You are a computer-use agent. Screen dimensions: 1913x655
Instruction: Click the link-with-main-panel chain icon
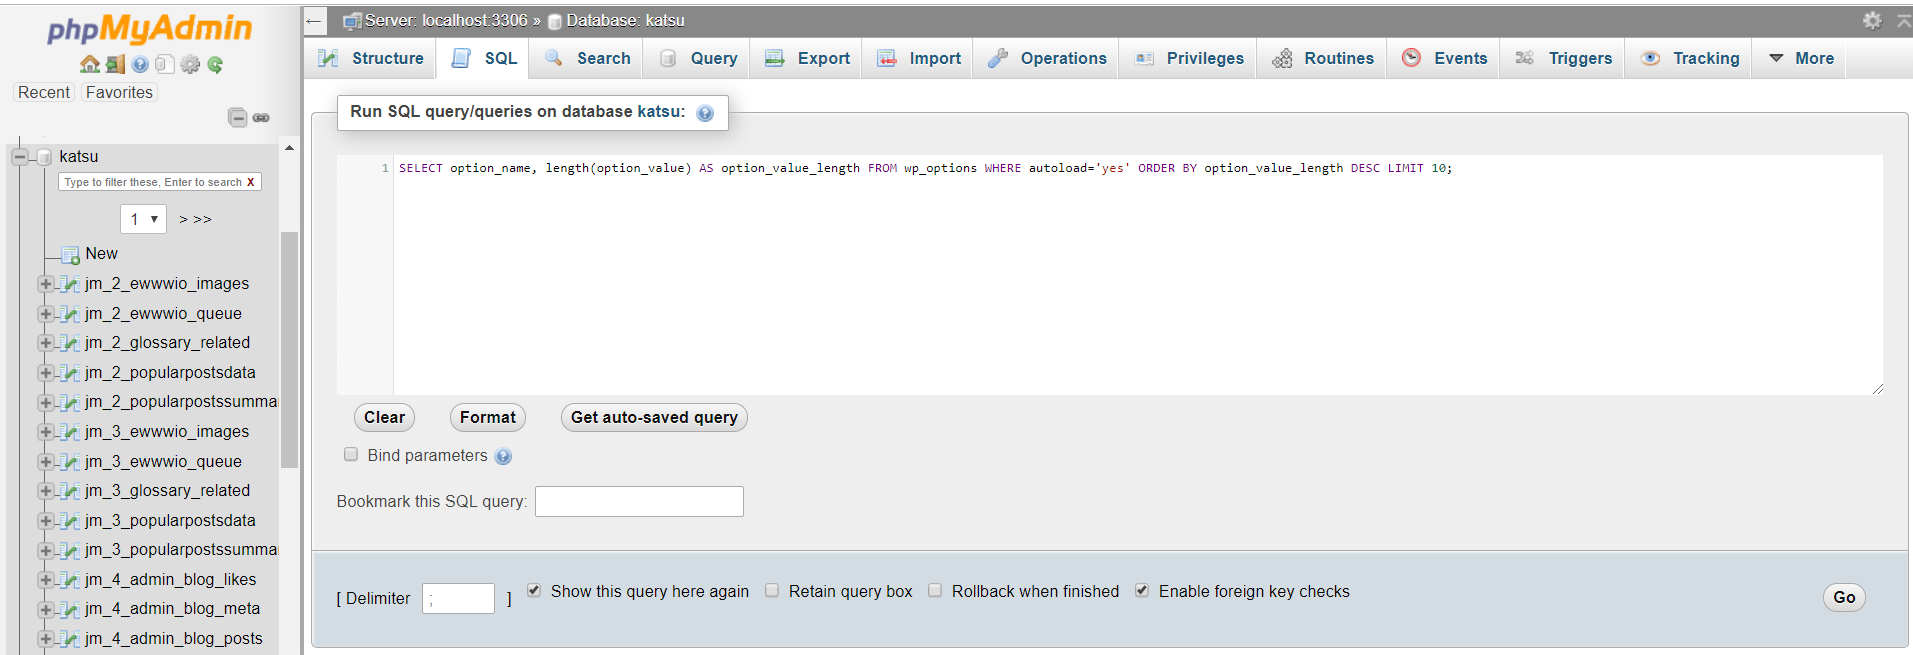pyautogui.click(x=261, y=118)
